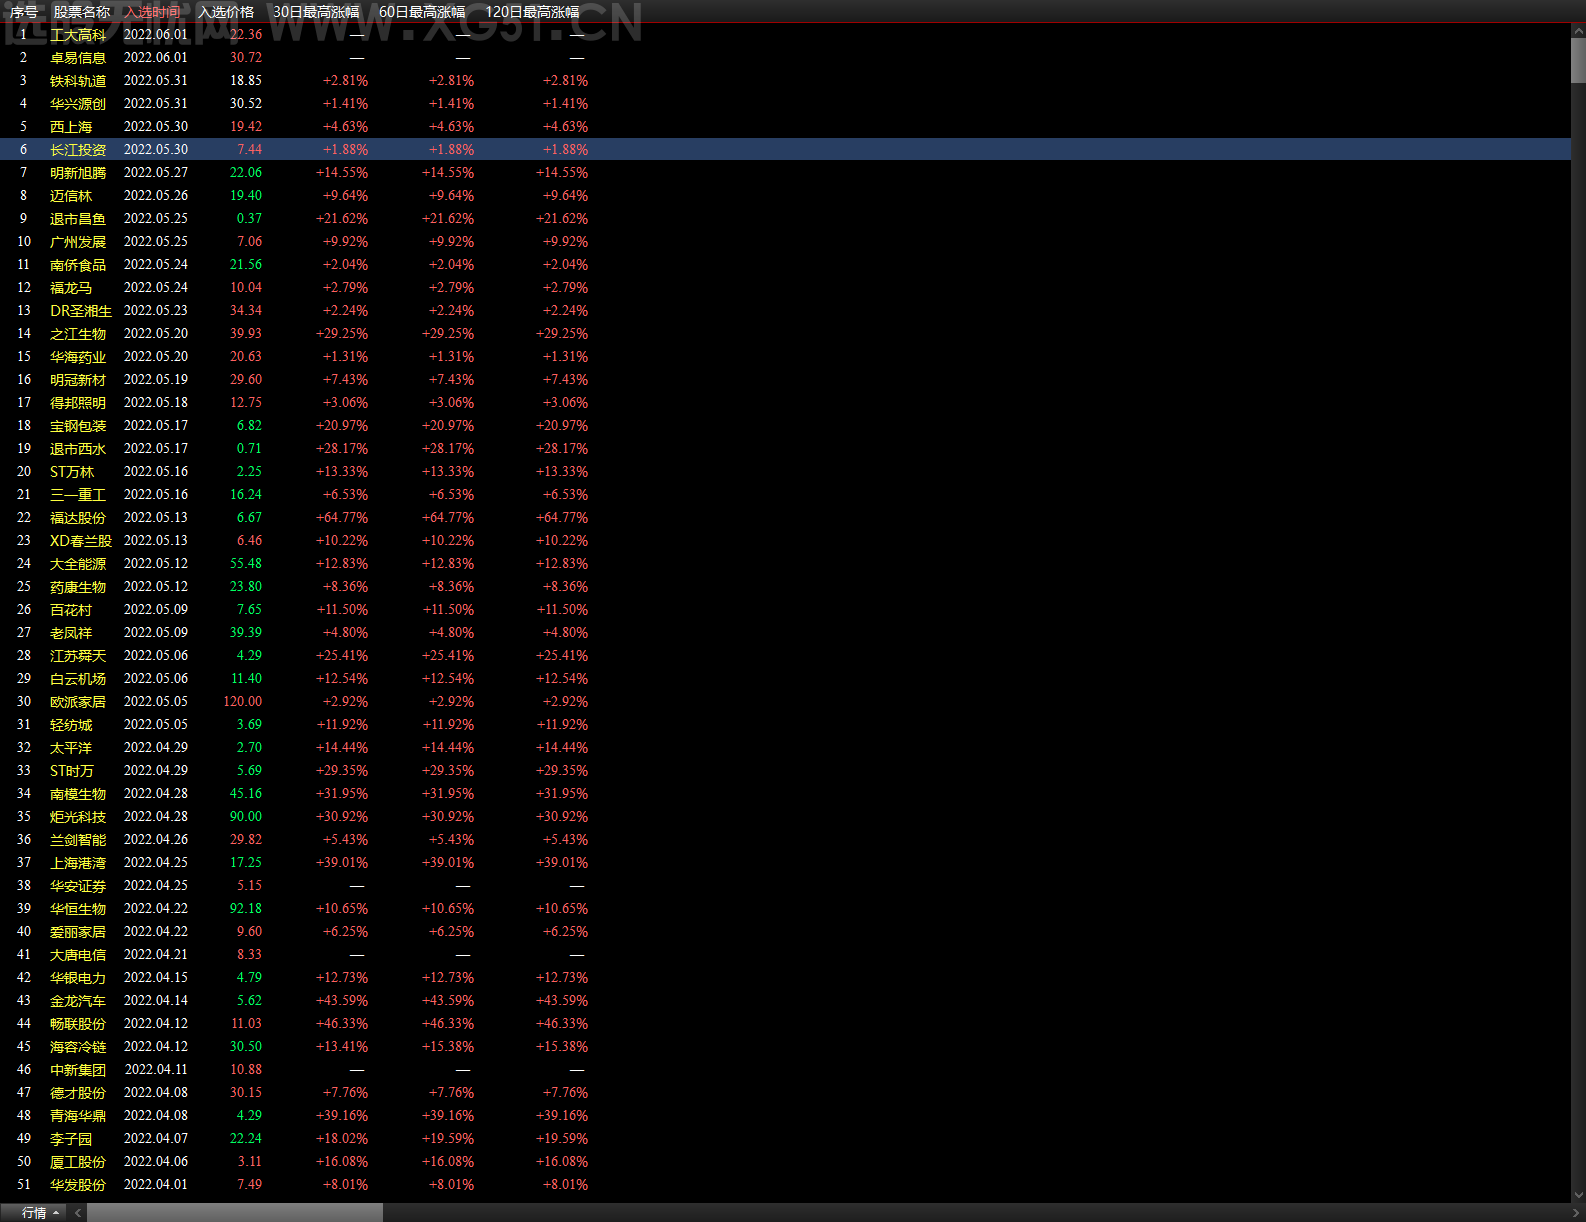Select stock 明冠新材
Screen dimensions: 1586x1222
pyautogui.click(x=78, y=380)
